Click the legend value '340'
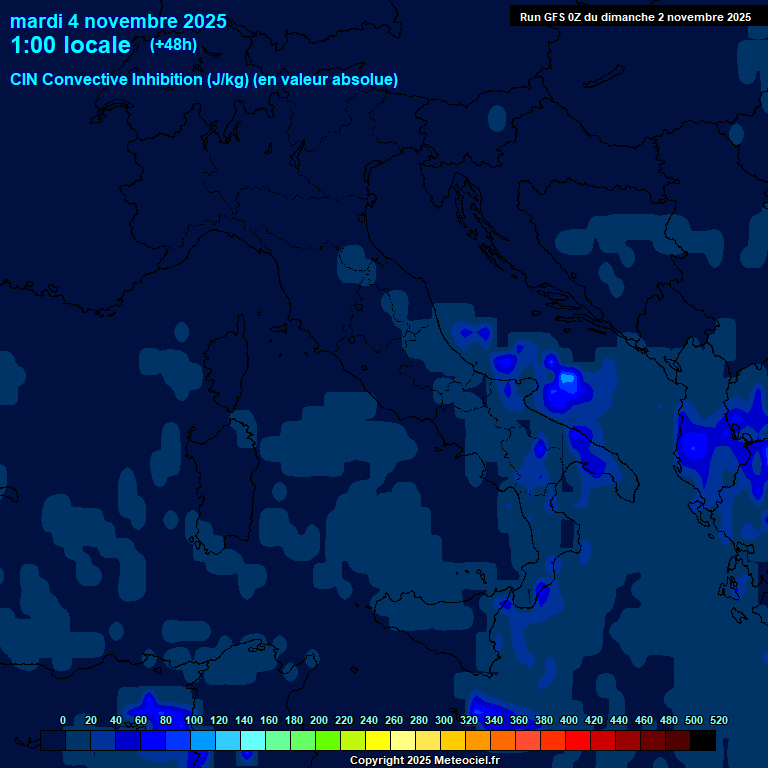This screenshot has height=768, width=768. coord(494,720)
